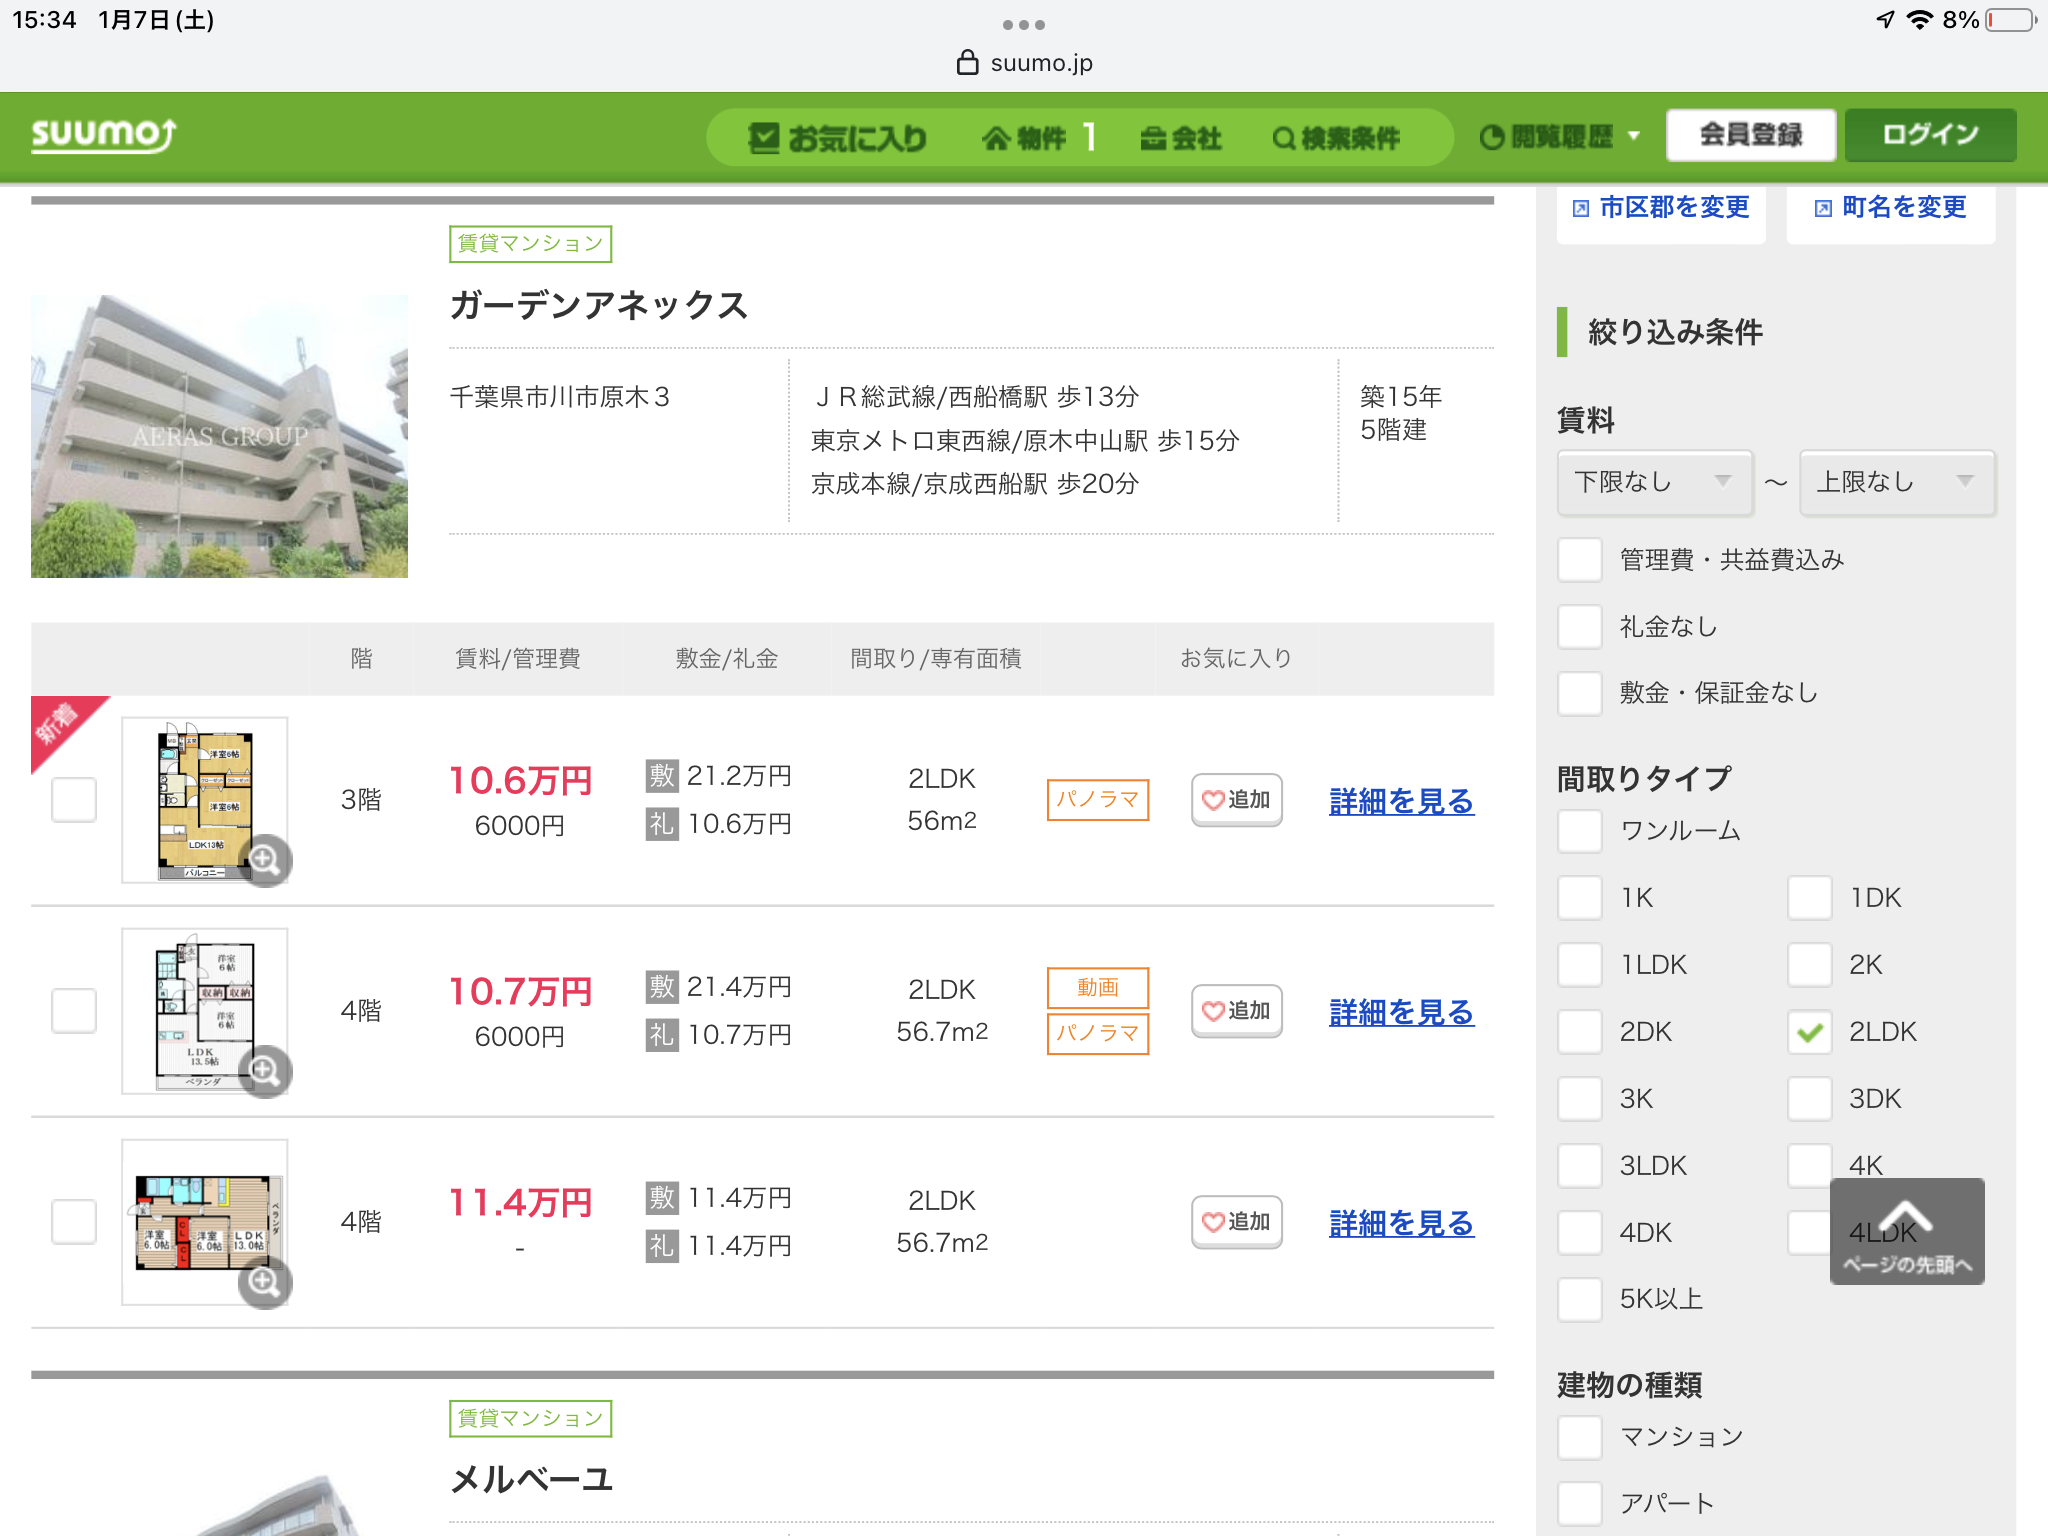Enlarge floor plan of 10.7万円 unit
Screen dimensions: 2048x1536
pos(265,1071)
